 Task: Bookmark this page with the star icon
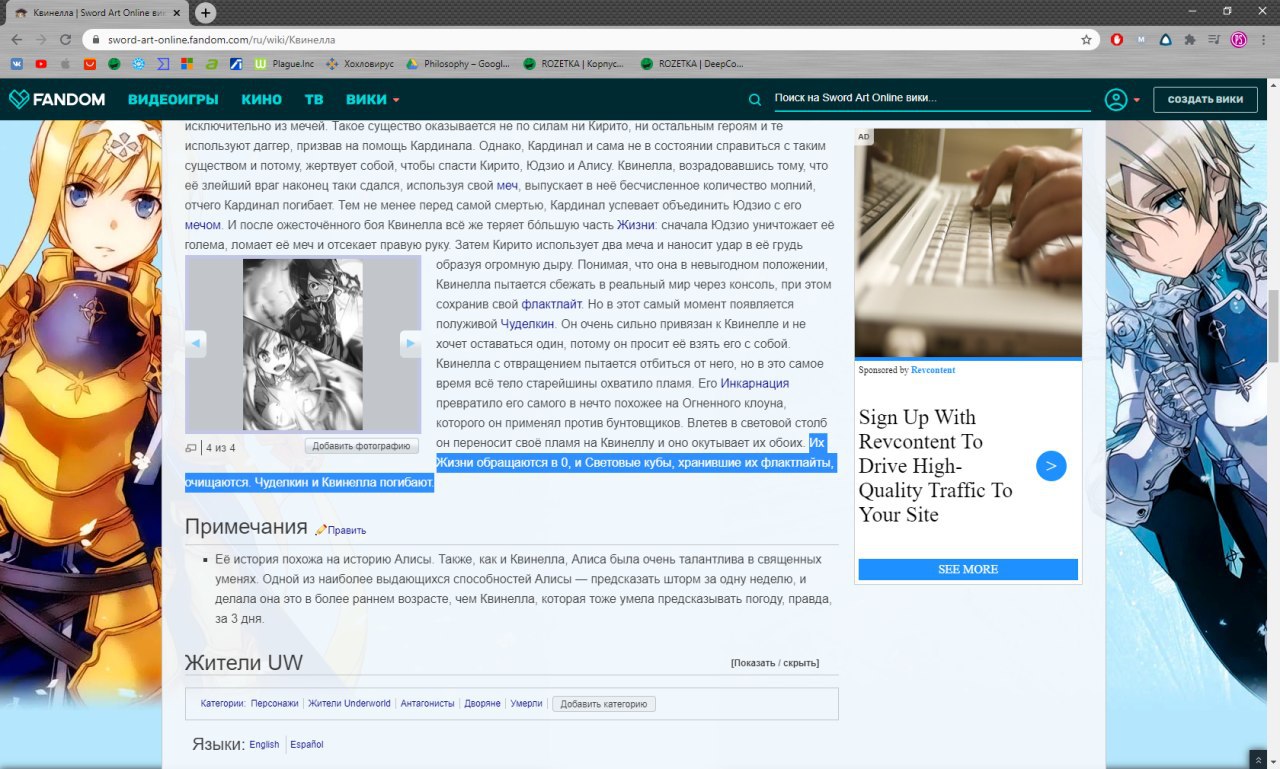(1086, 40)
